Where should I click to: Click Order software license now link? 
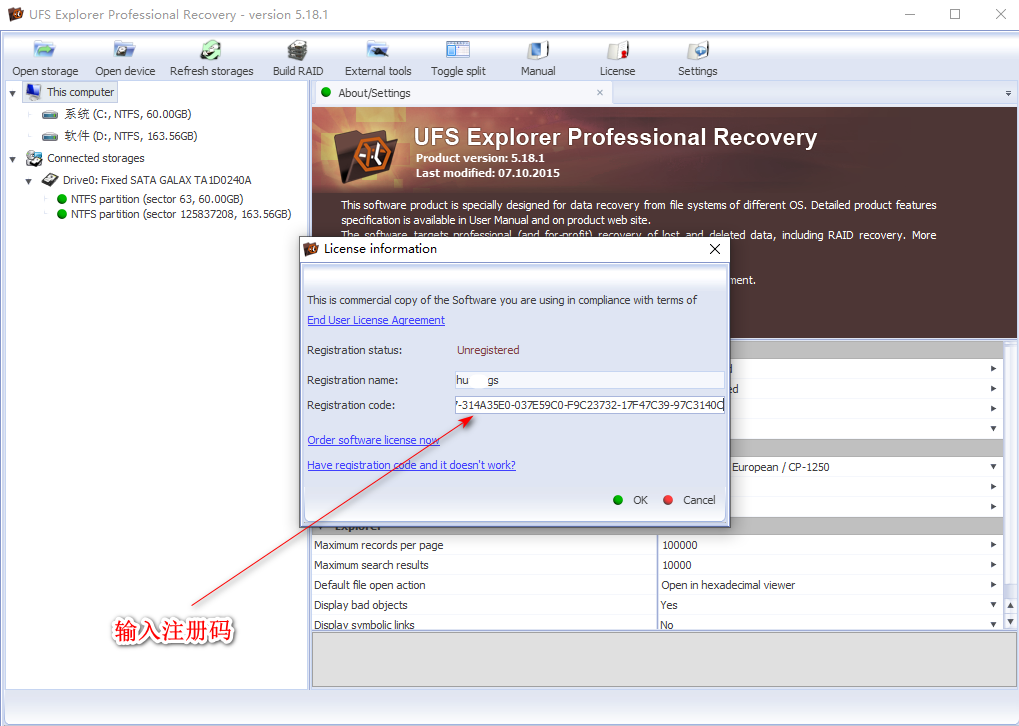[373, 440]
